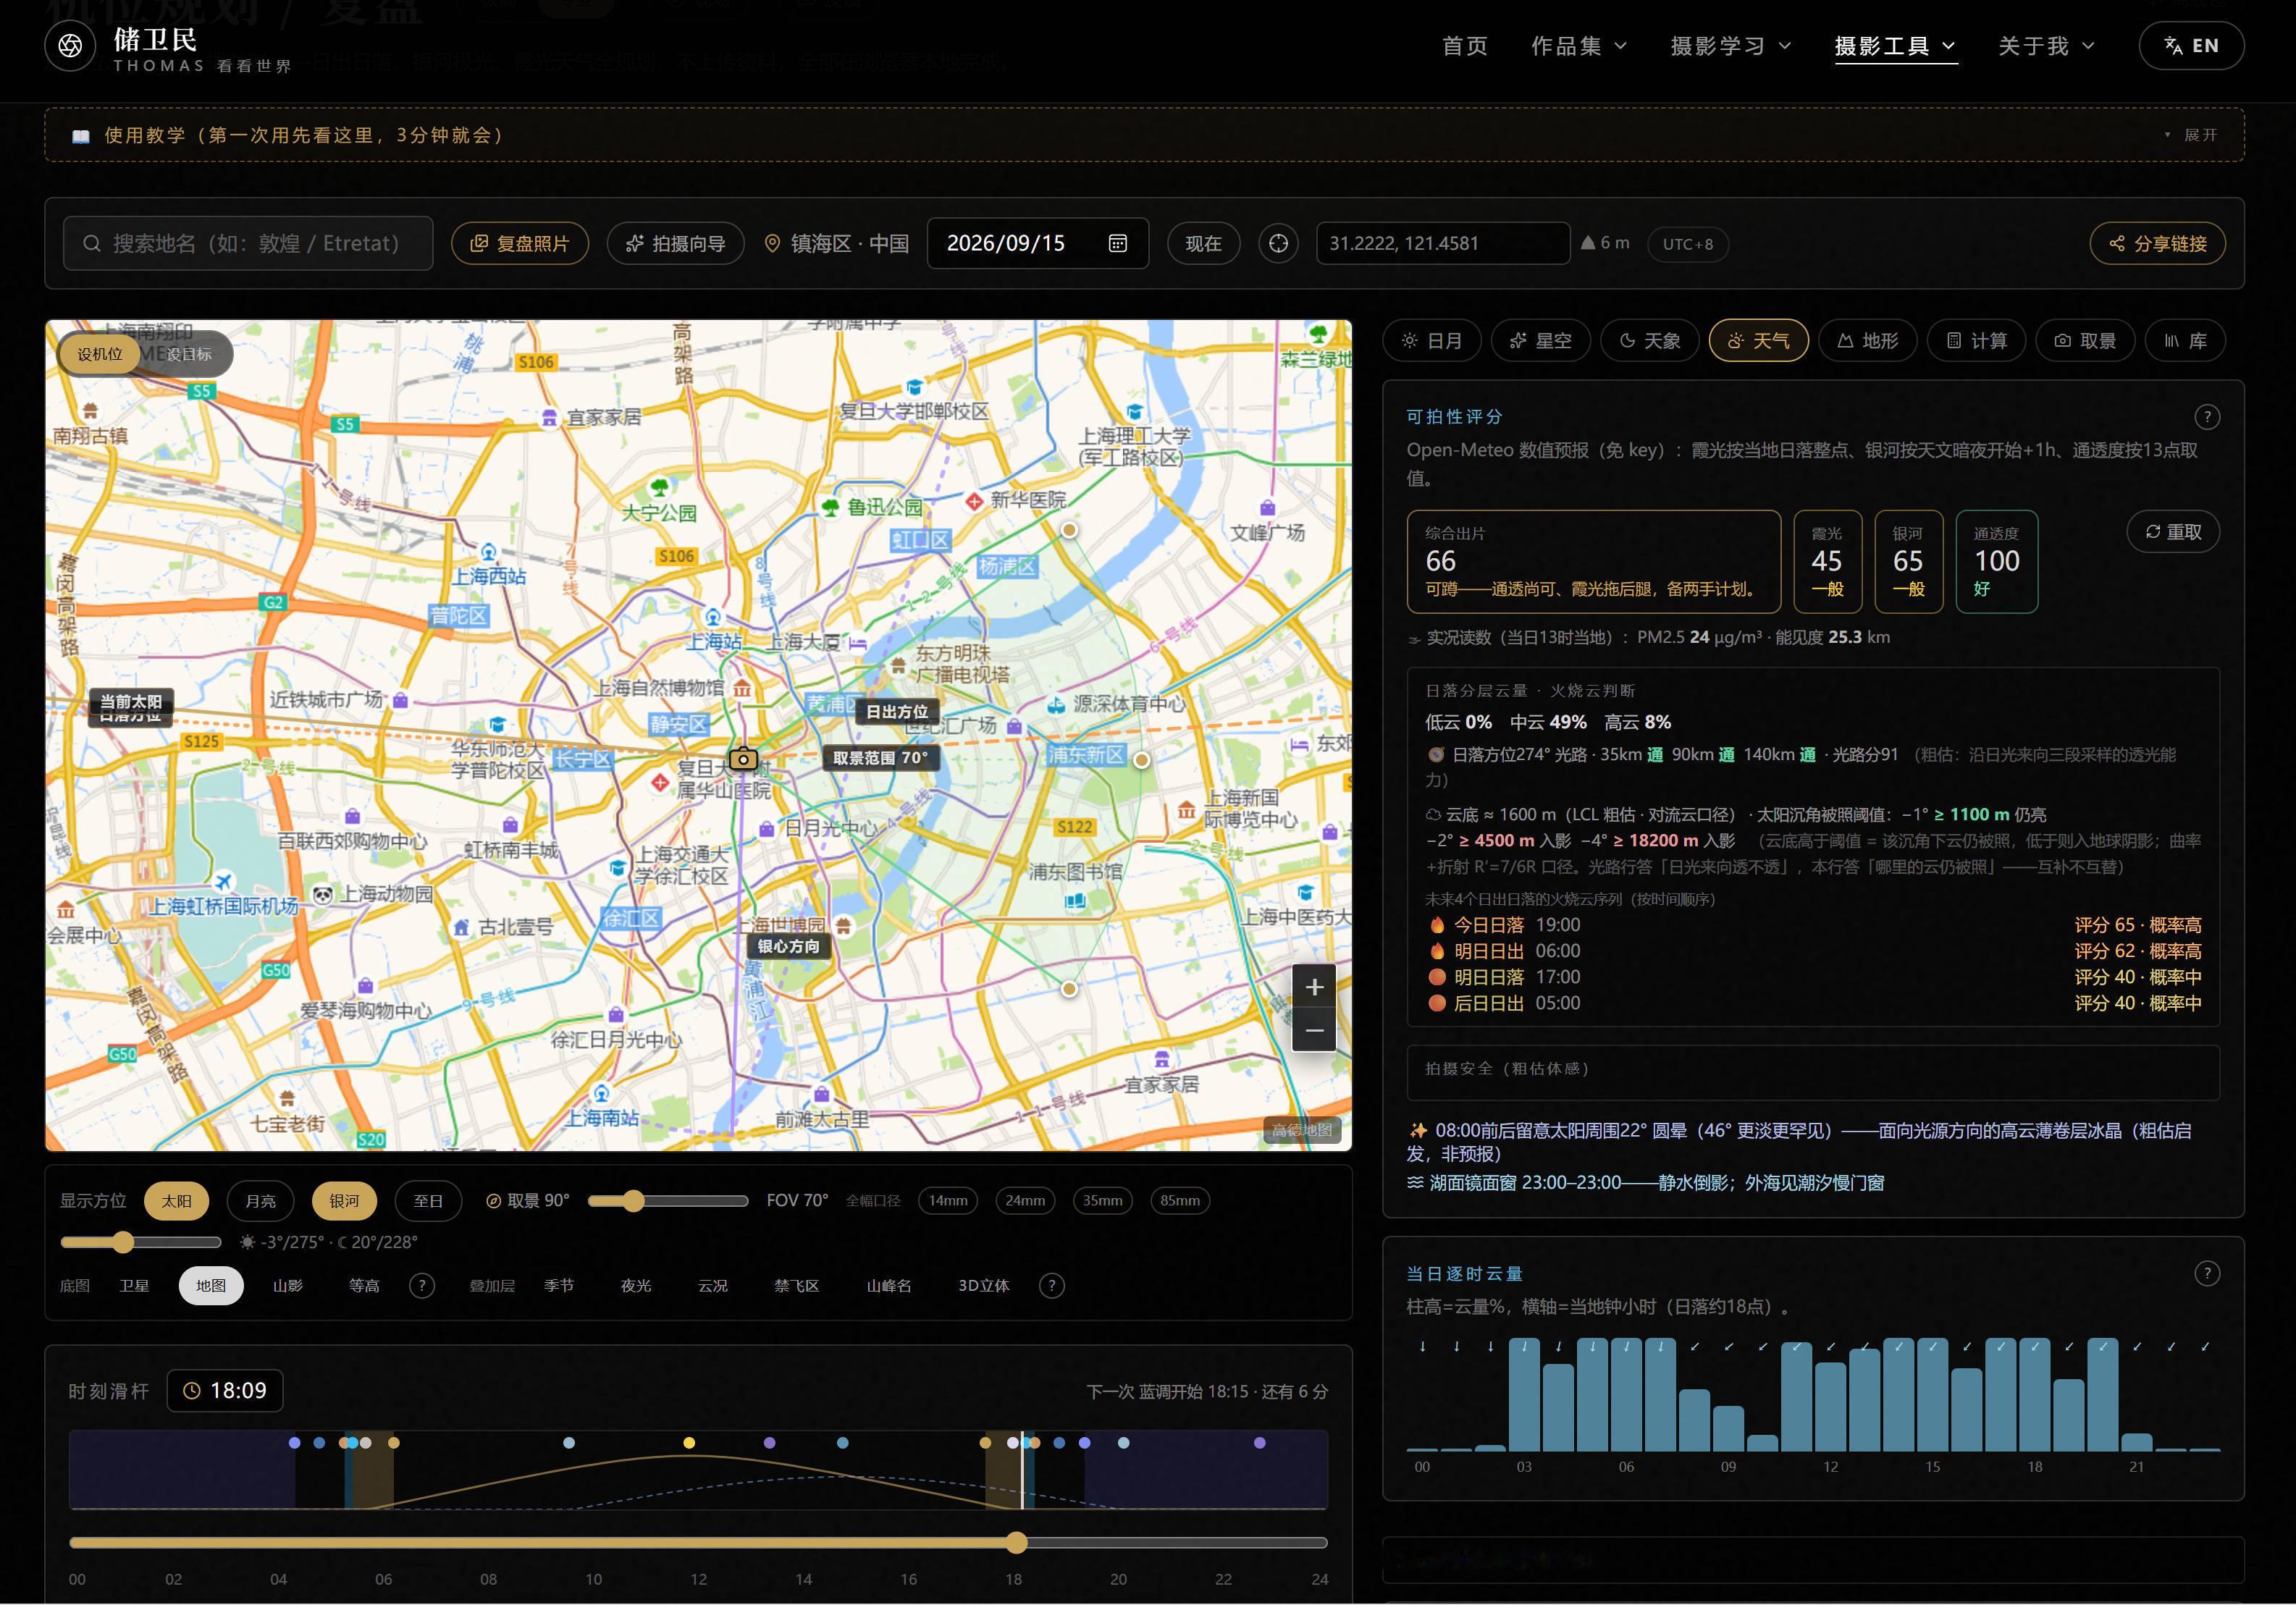Image resolution: width=2296 pixels, height=1605 pixels.
Task: Click the camera position marker on map
Action: pos(743,759)
